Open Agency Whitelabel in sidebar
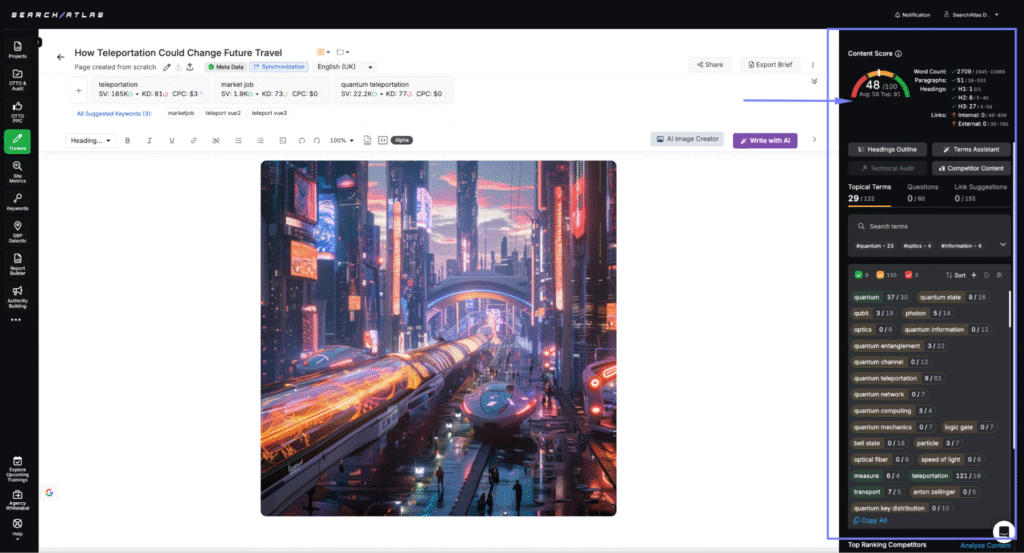Image resolution: width=1024 pixels, height=553 pixels. 18,500
